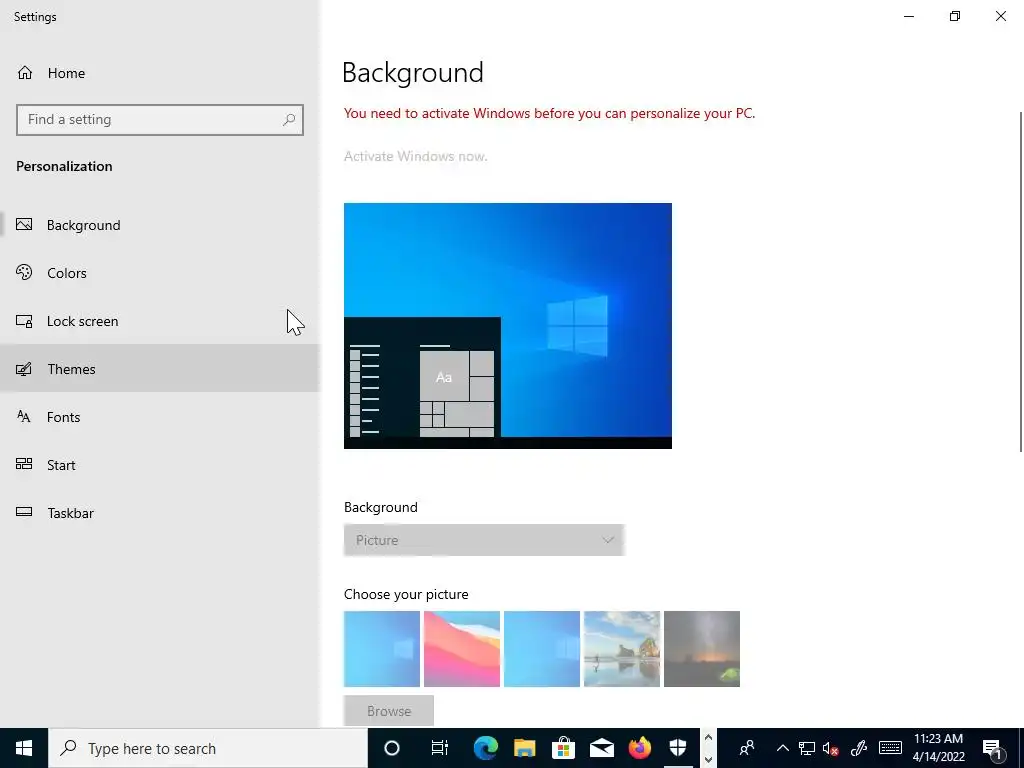Click the Find a setting search box
The width and height of the screenshot is (1024, 768).
160,120
